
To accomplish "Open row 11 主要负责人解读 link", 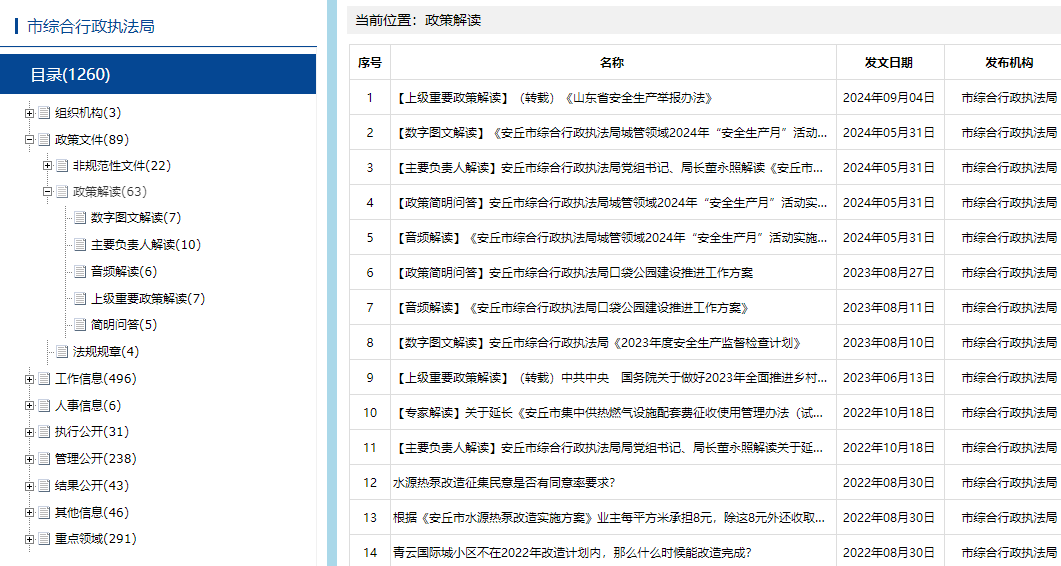I will click(608, 448).
